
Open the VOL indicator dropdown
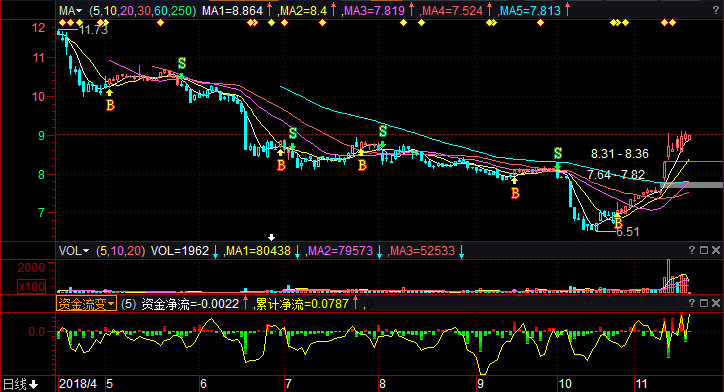(x=73, y=251)
